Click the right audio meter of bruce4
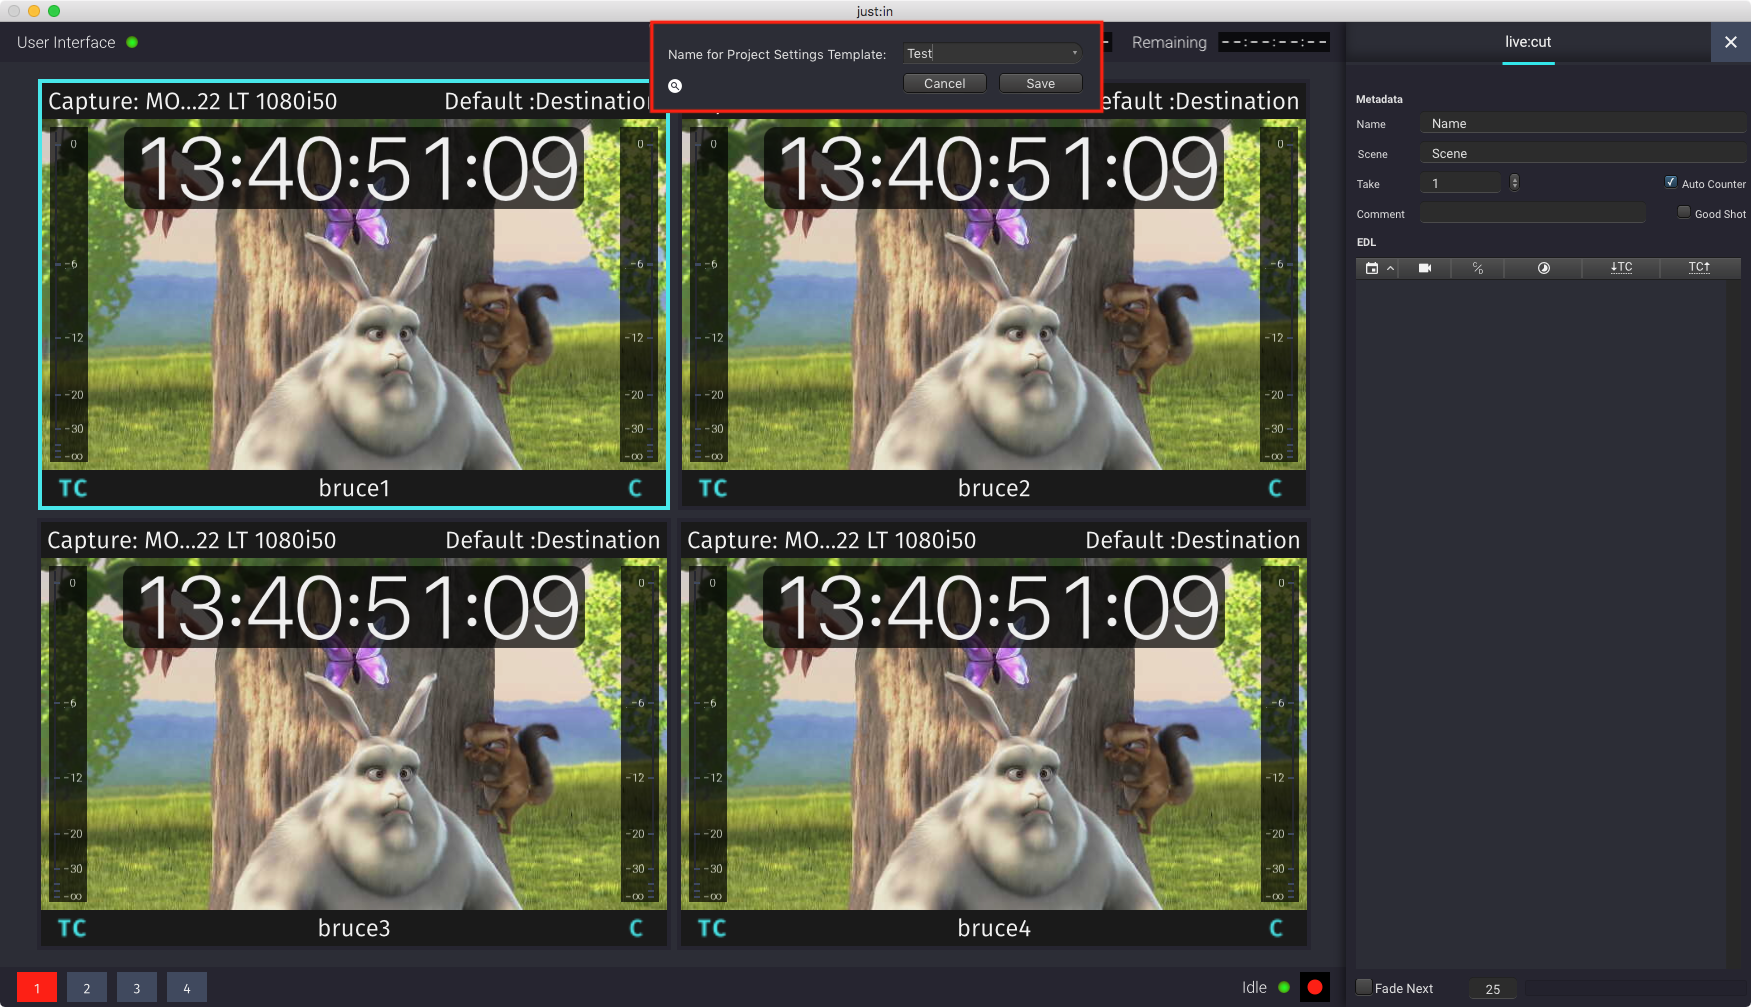 1280,734
